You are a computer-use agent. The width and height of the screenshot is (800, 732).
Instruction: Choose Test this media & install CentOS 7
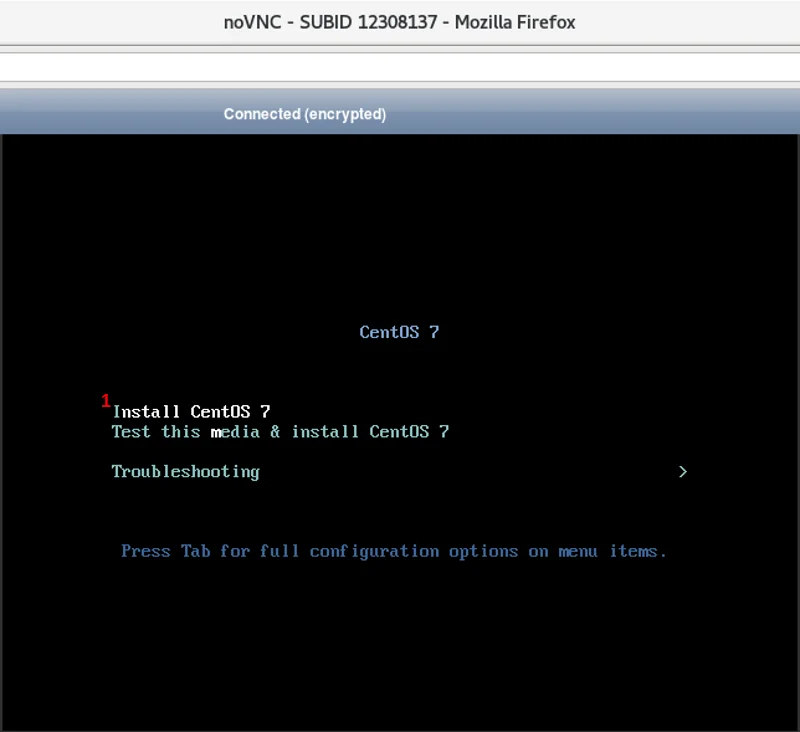280,432
